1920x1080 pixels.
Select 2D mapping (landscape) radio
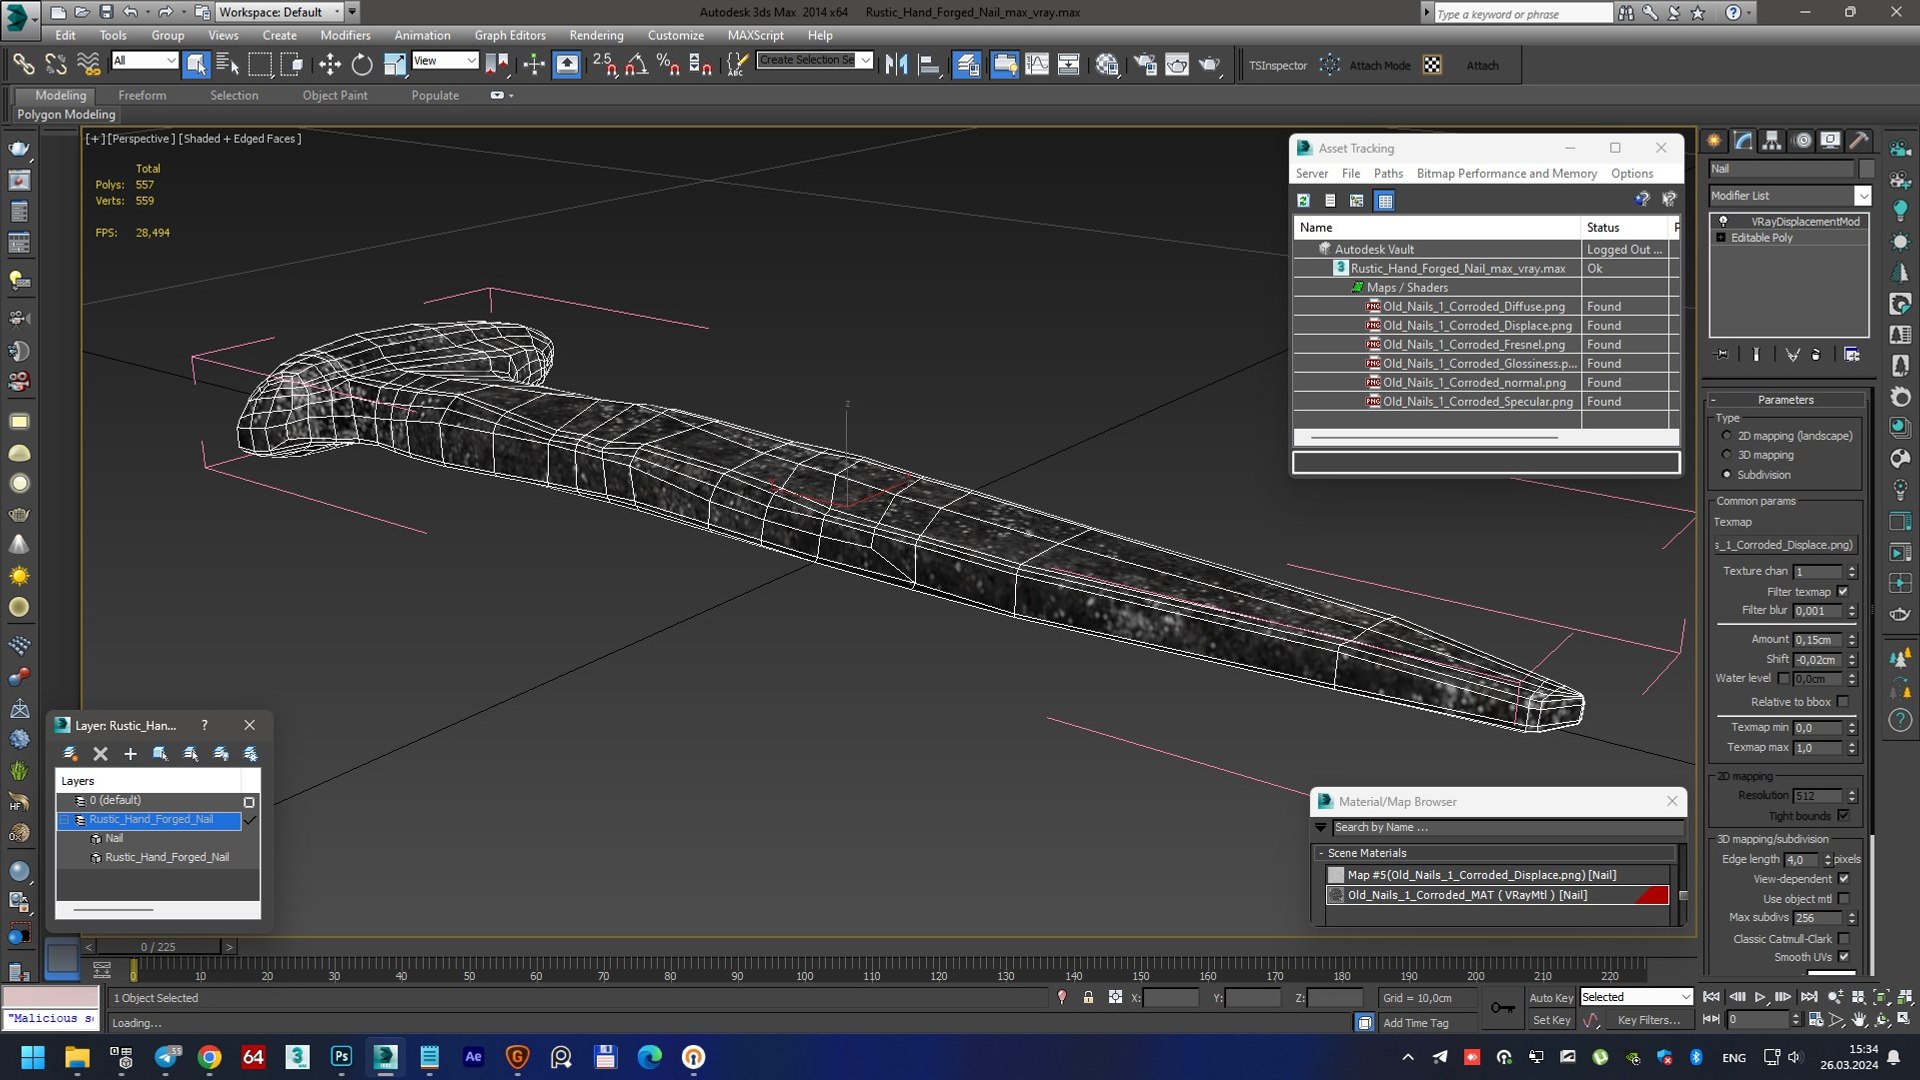[1726, 436]
